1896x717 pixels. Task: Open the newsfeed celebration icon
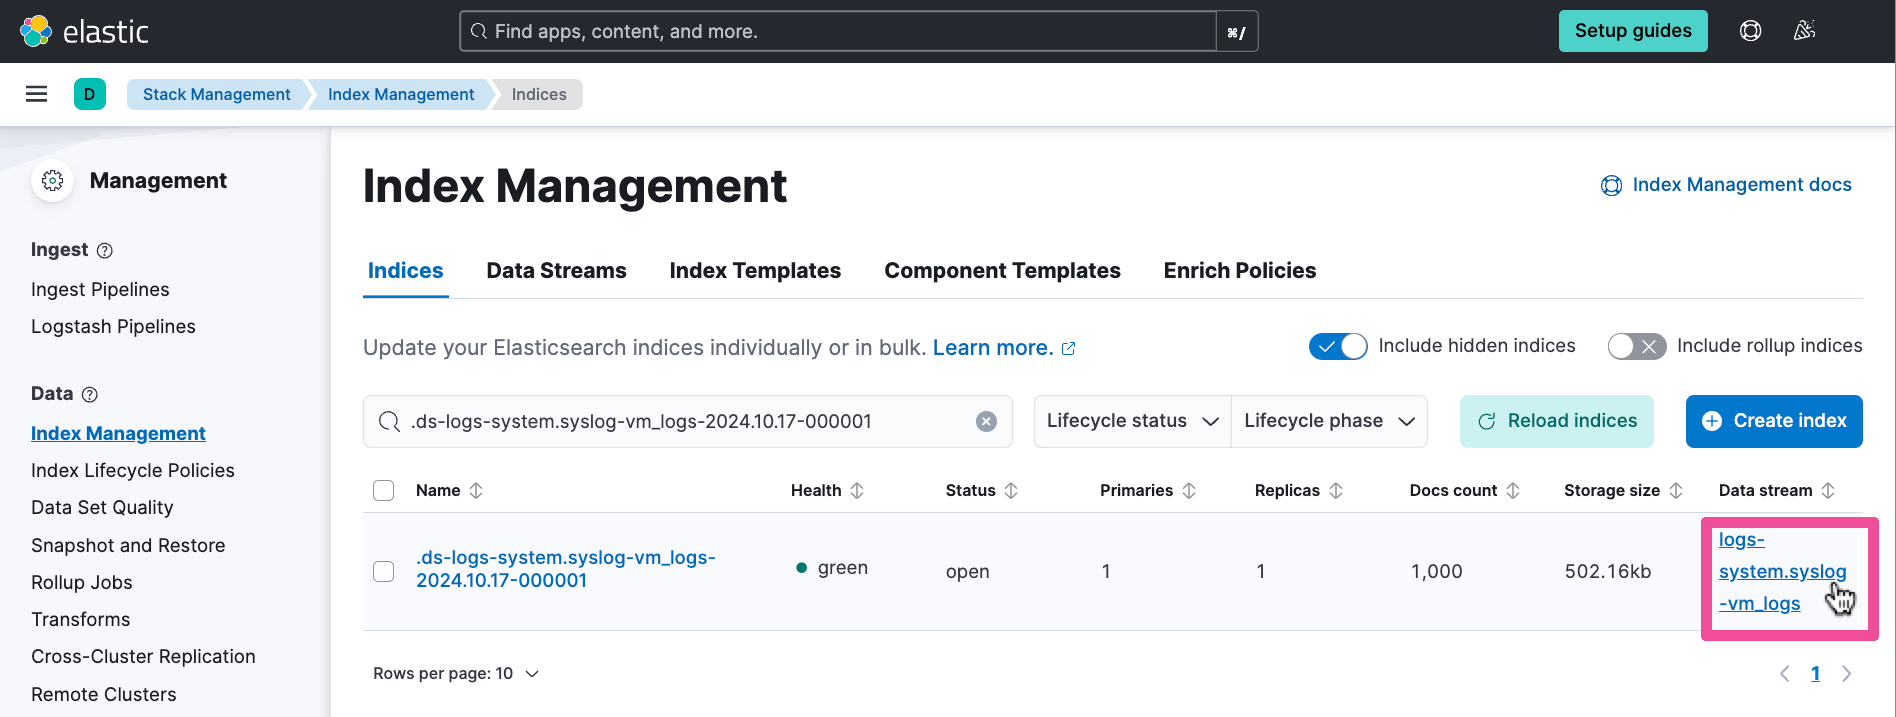[x=1804, y=31]
